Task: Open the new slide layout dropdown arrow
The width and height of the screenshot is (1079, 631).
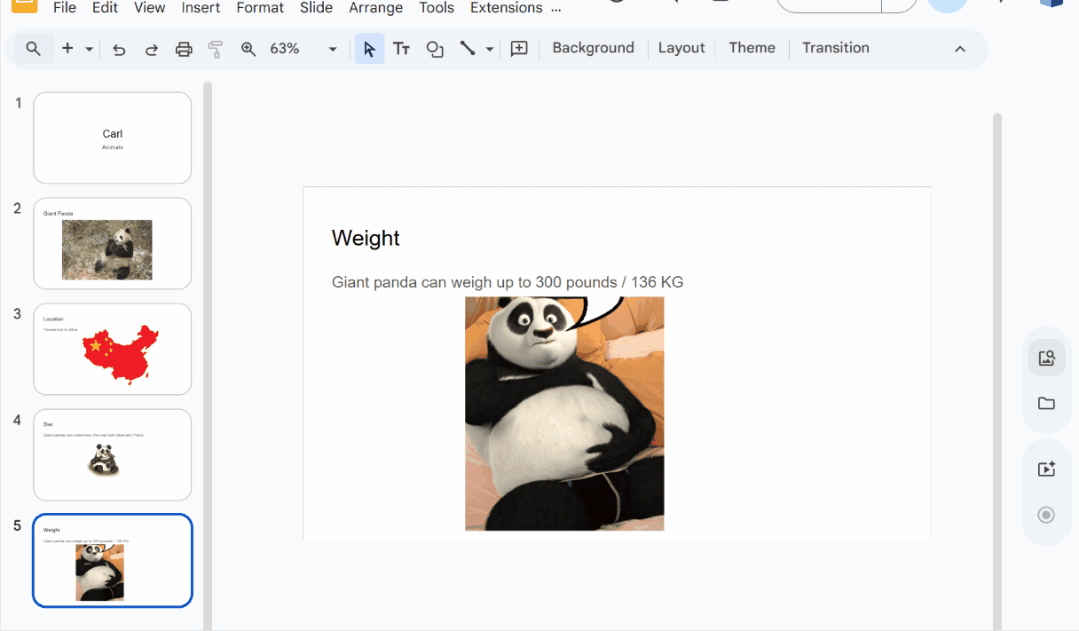Action: (89, 49)
